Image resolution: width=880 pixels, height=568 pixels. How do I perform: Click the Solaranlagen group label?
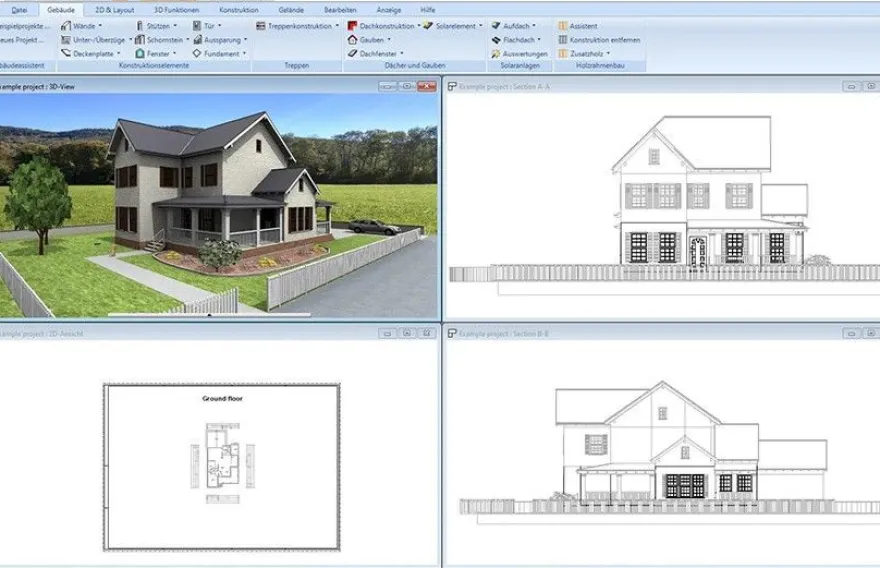click(520, 66)
